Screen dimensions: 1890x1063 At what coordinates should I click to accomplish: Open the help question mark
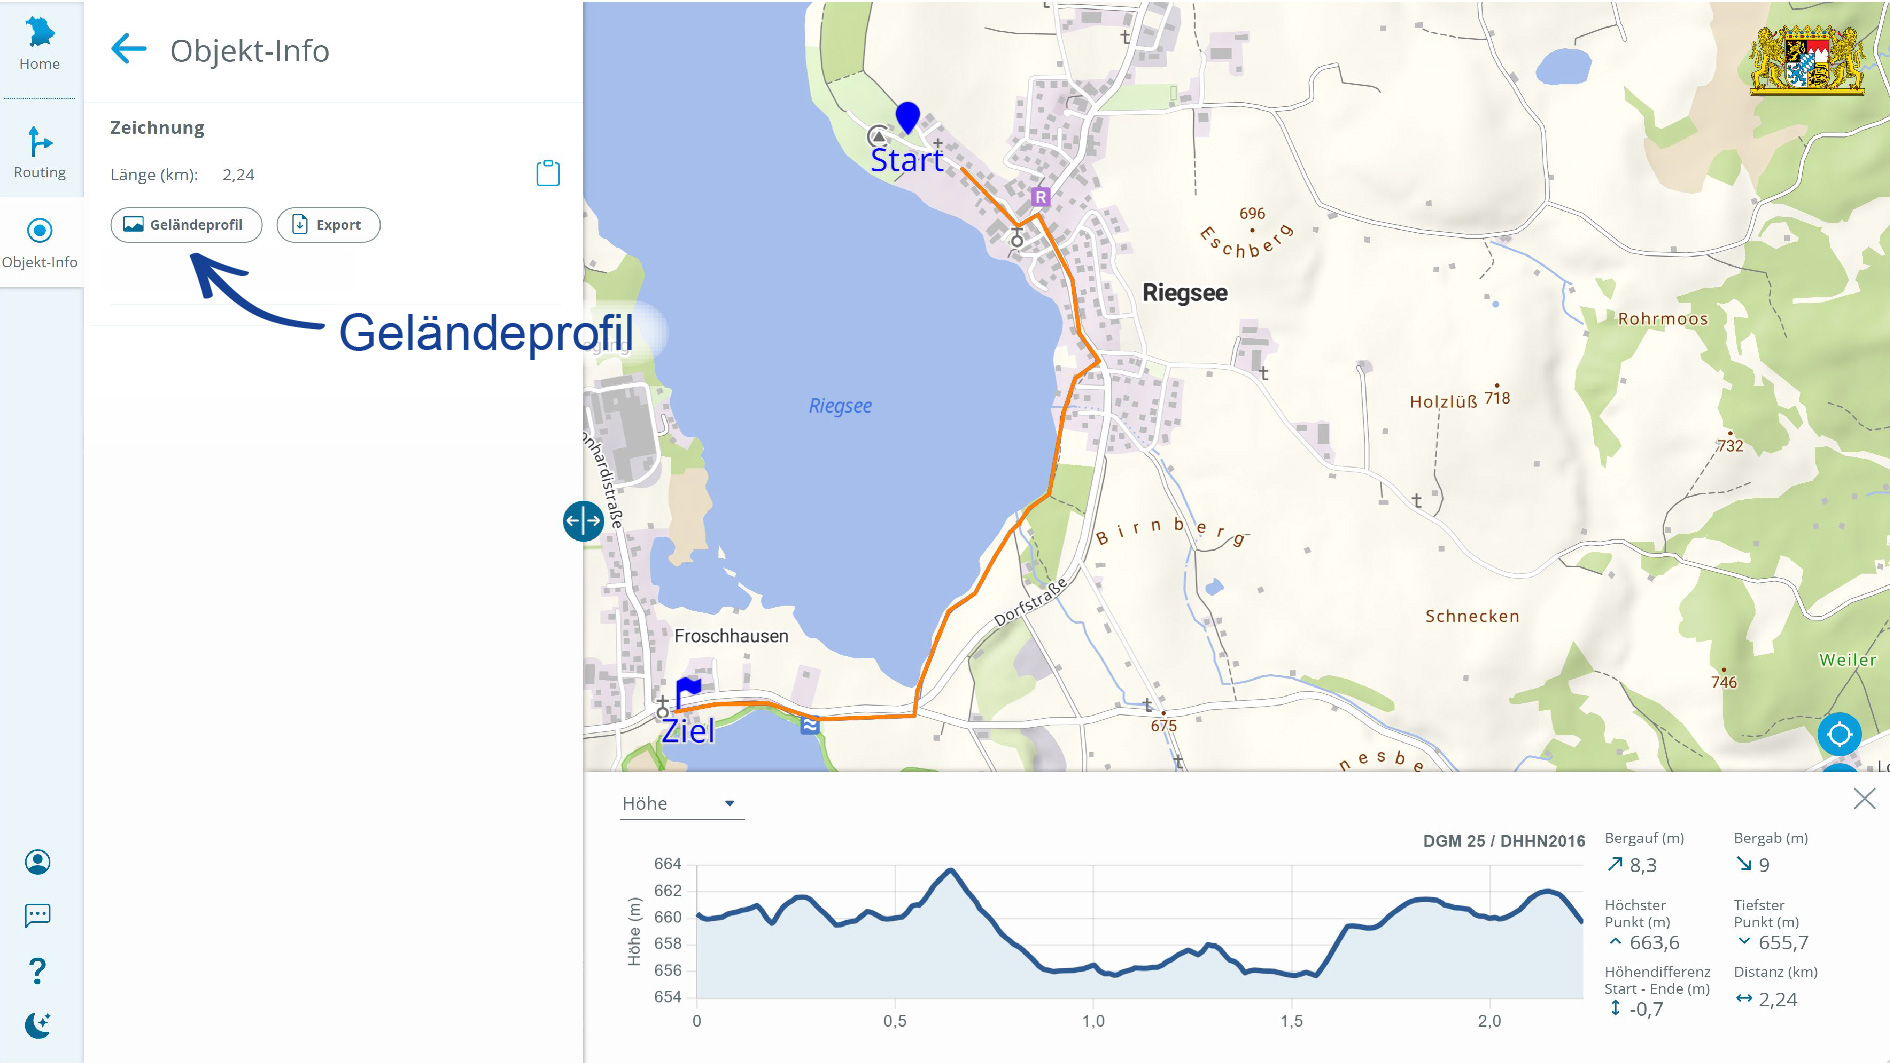click(x=38, y=970)
